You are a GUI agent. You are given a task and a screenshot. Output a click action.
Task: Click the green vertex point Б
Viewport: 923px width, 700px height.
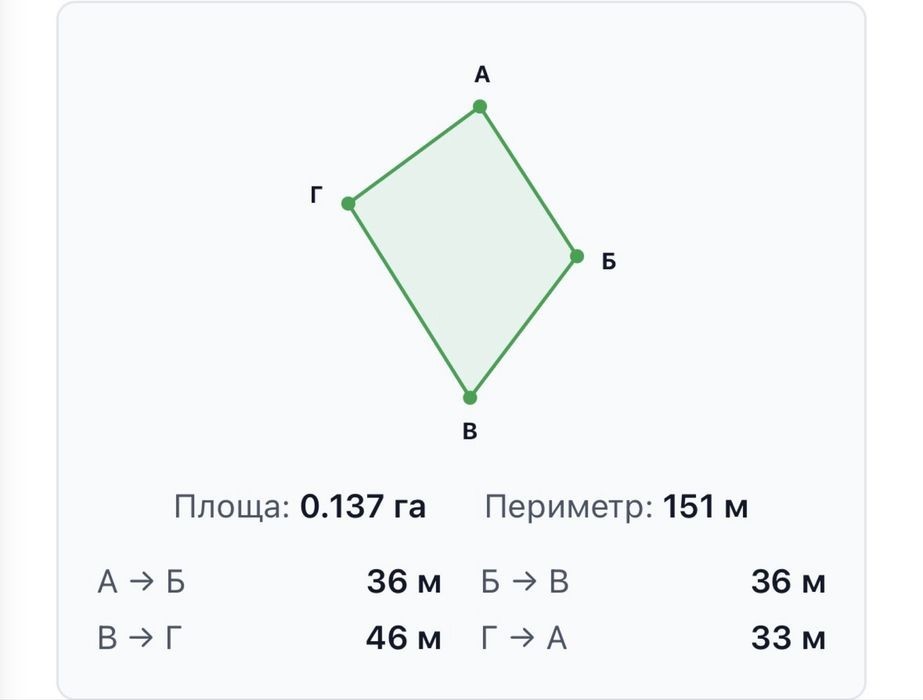577,256
